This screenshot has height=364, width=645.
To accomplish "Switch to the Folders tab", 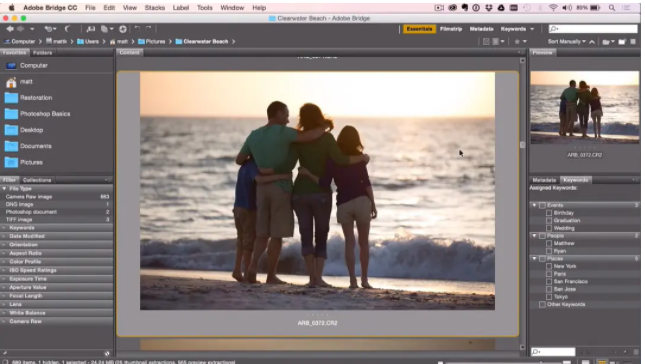I will point(42,53).
